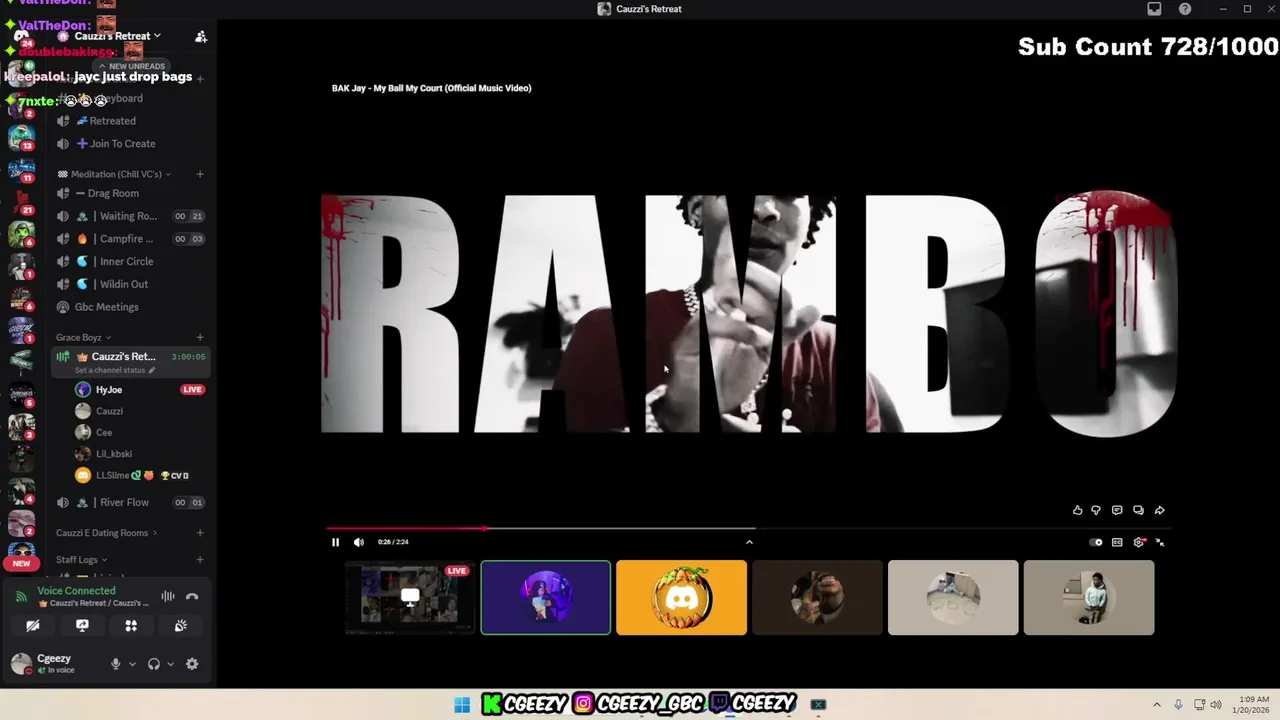The image size is (1280, 720).
Task: Select the purple avatar participant tile
Action: pyautogui.click(x=546, y=598)
